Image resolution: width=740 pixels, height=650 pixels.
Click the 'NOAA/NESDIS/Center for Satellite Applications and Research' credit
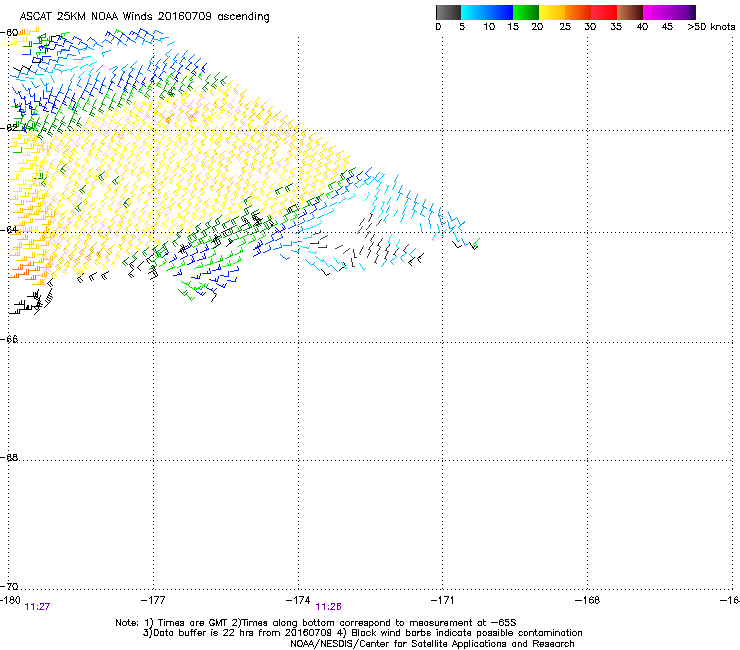click(x=432, y=643)
